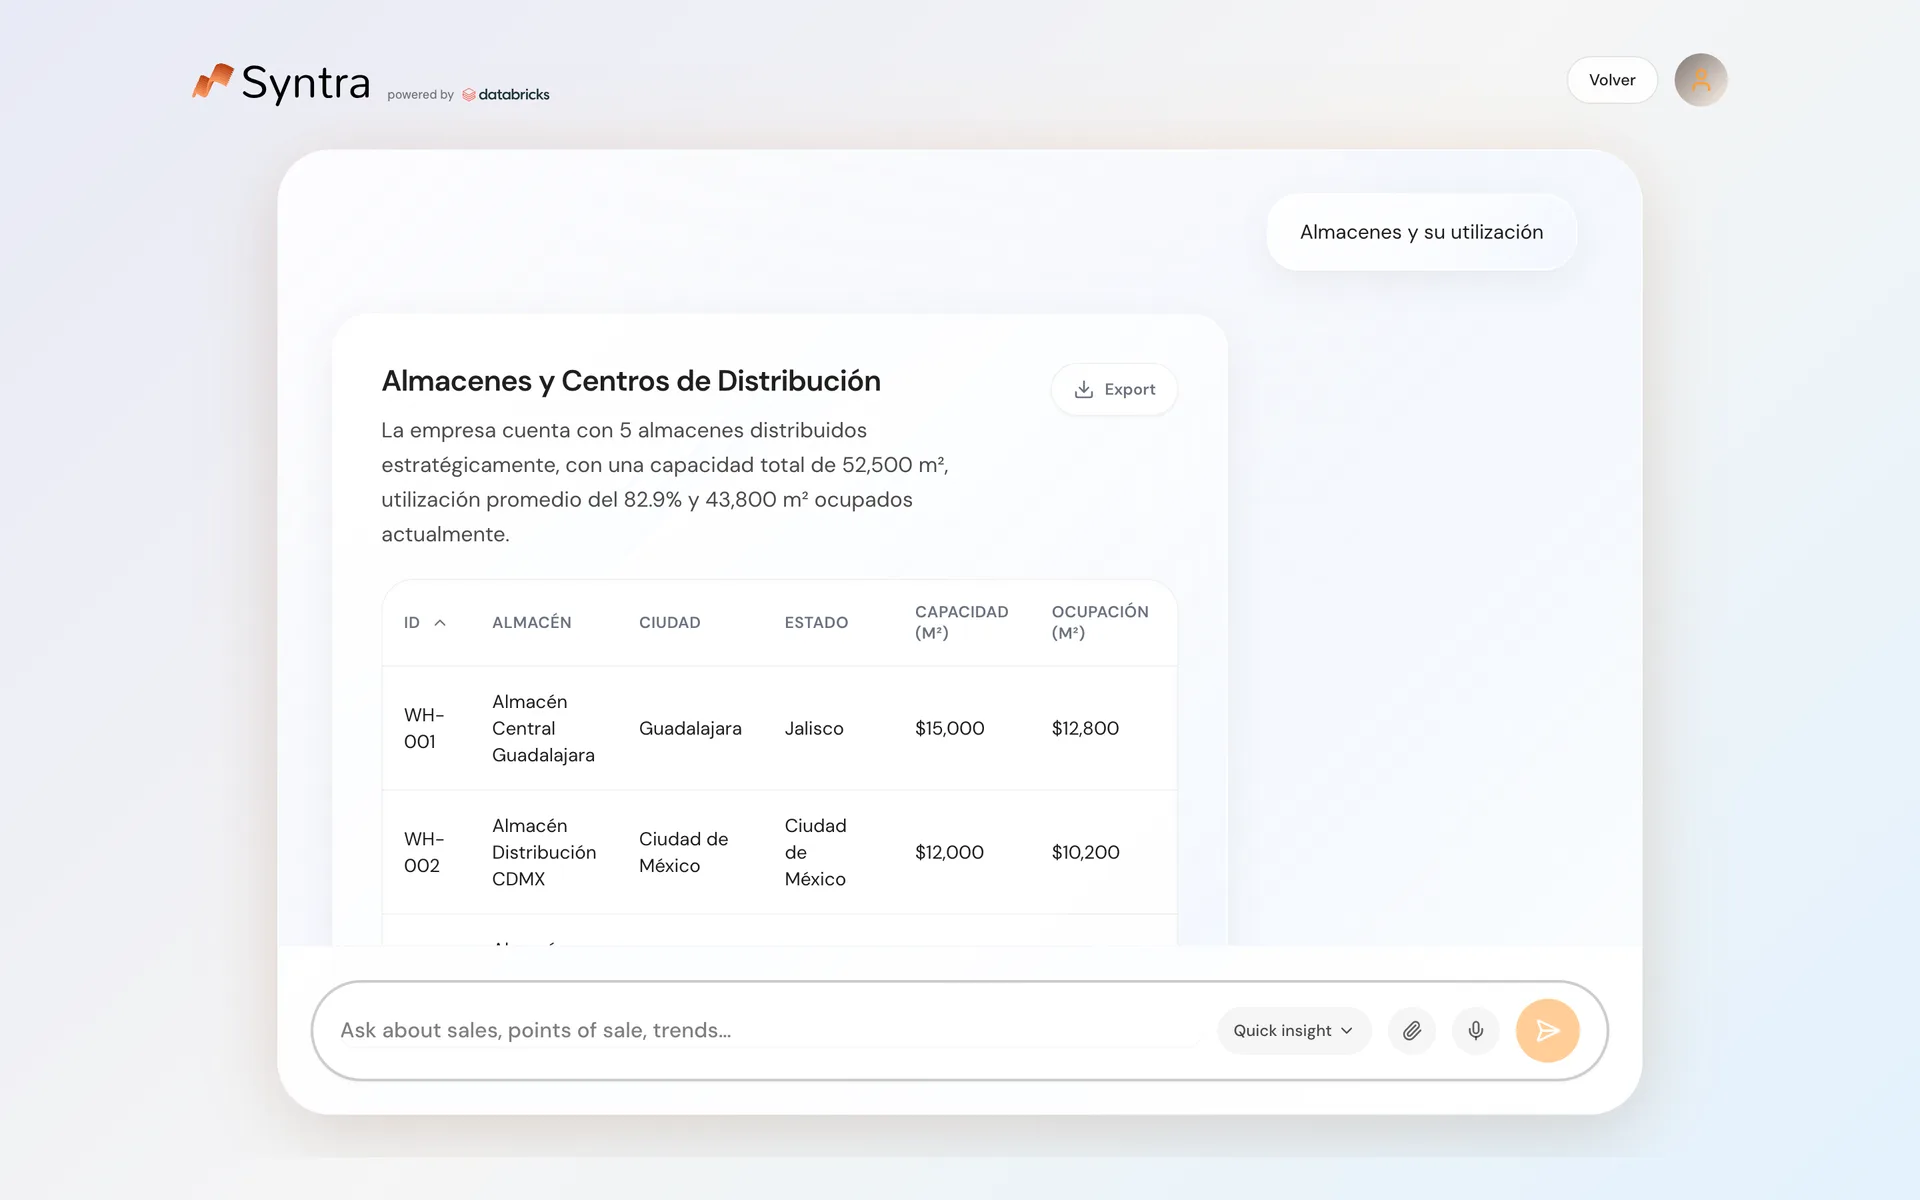1920x1200 pixels.
Task: Click the $12,800 occupancy value
Action: 1085,728
